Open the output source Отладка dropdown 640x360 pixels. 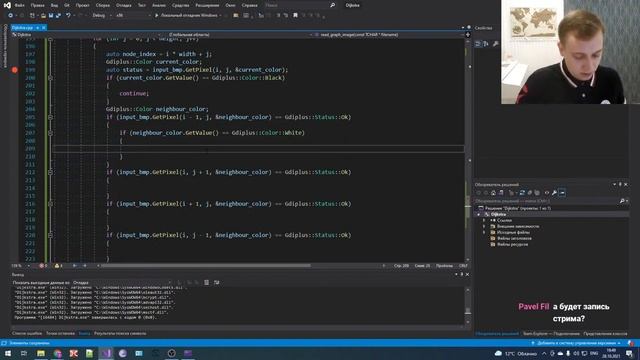tap(122, 282)
